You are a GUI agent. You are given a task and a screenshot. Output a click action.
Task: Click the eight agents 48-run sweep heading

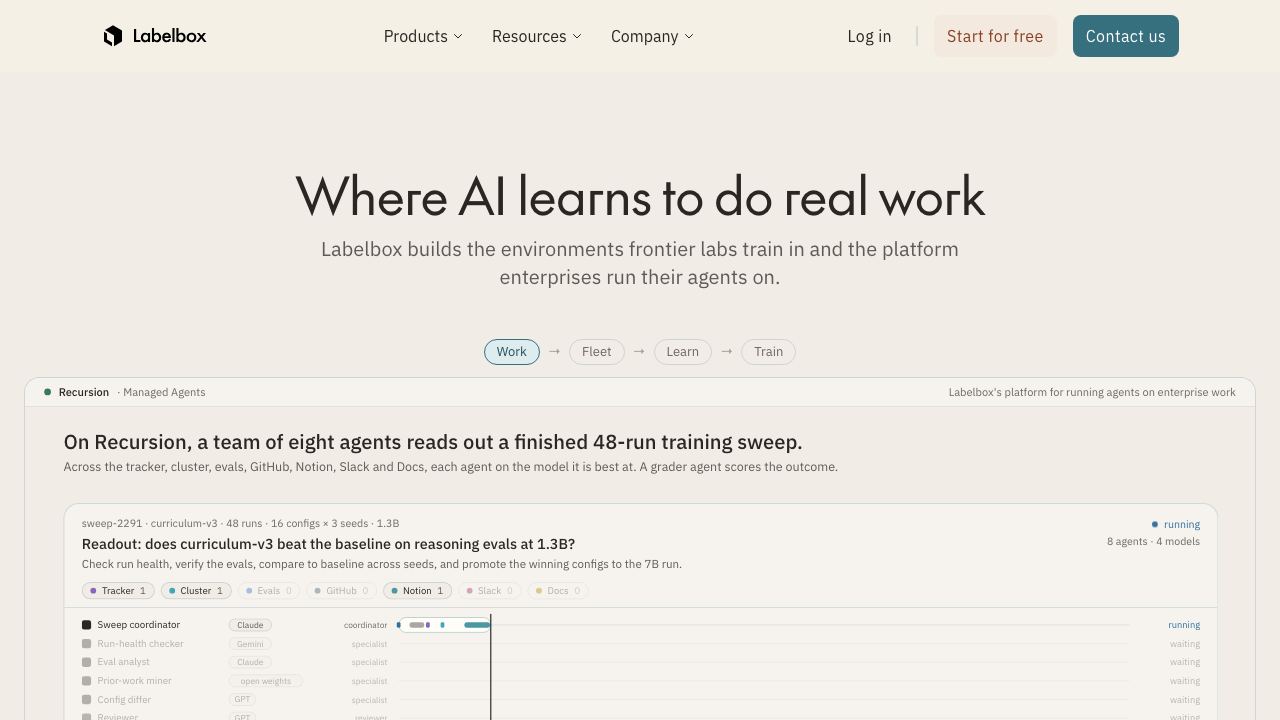point(433,442)
